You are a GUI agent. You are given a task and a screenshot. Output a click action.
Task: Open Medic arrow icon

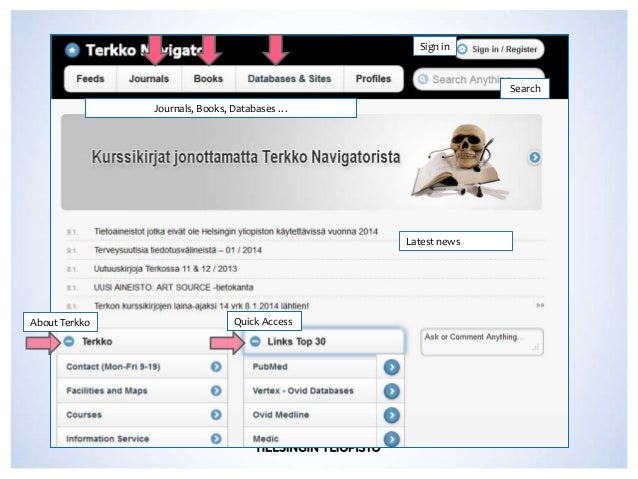coord(391,439)
